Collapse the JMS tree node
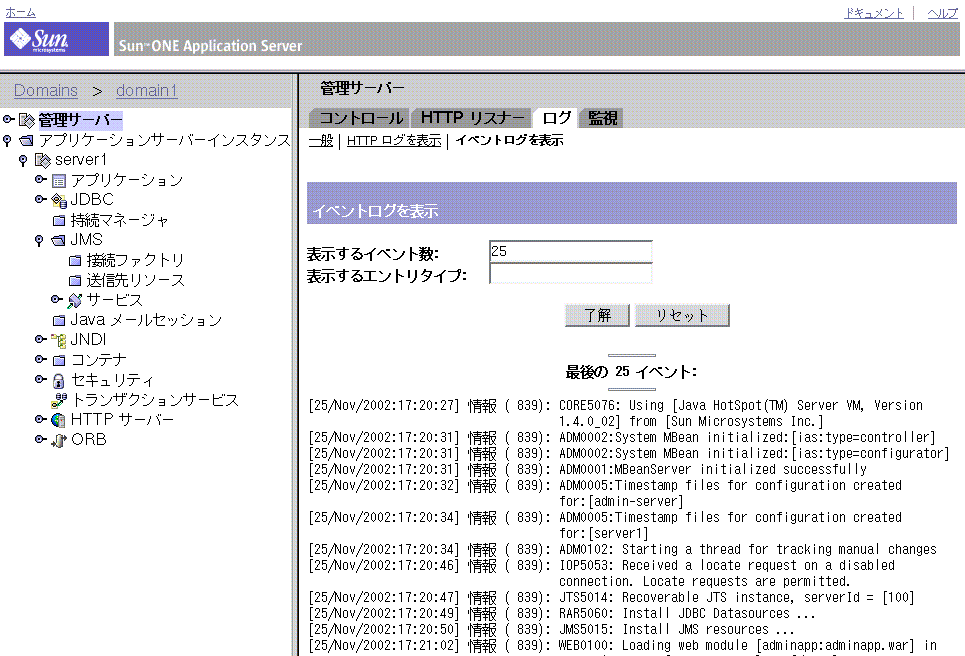This screenshot has width=965, height=656. point(39,241)
